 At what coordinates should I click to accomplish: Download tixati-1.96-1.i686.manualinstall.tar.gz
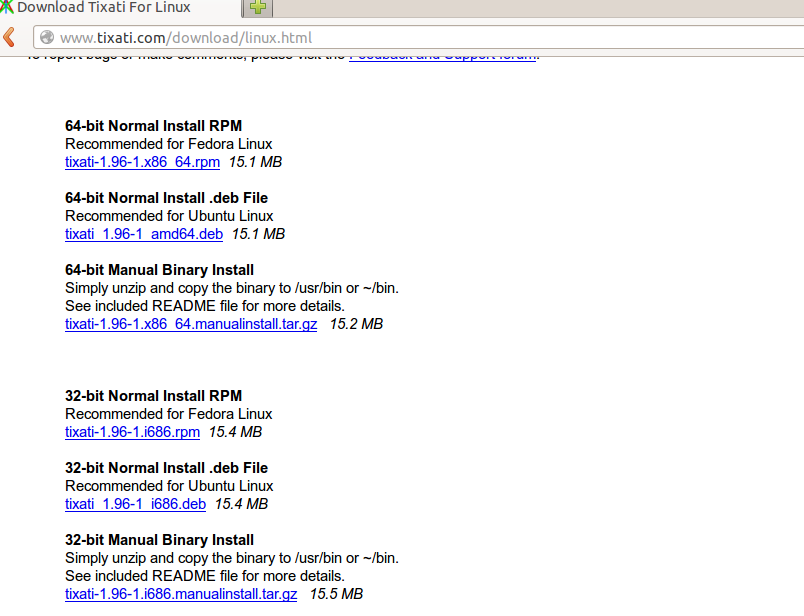[x=181, y=594]
